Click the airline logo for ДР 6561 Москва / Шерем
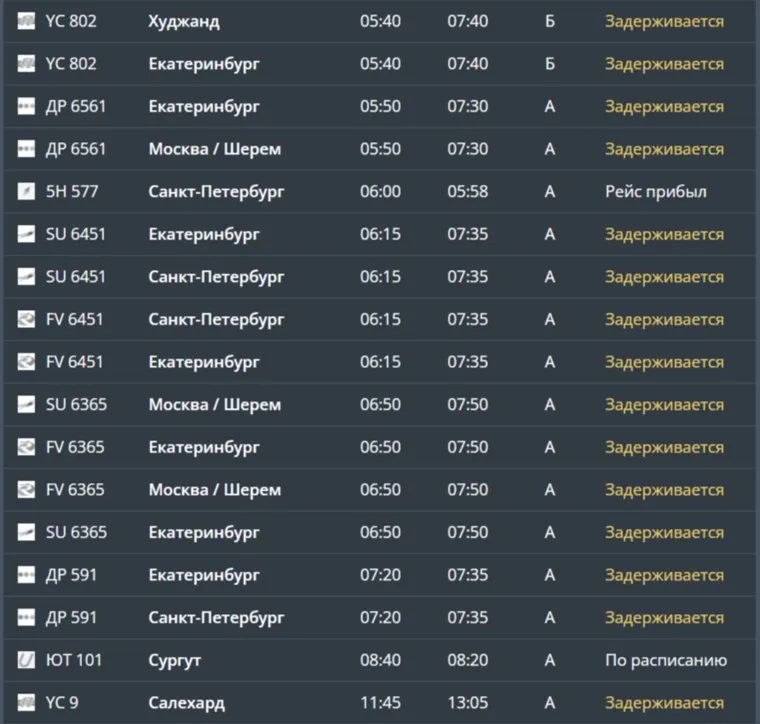Screen dimensions: 760x724 click(x=26, y=149)
